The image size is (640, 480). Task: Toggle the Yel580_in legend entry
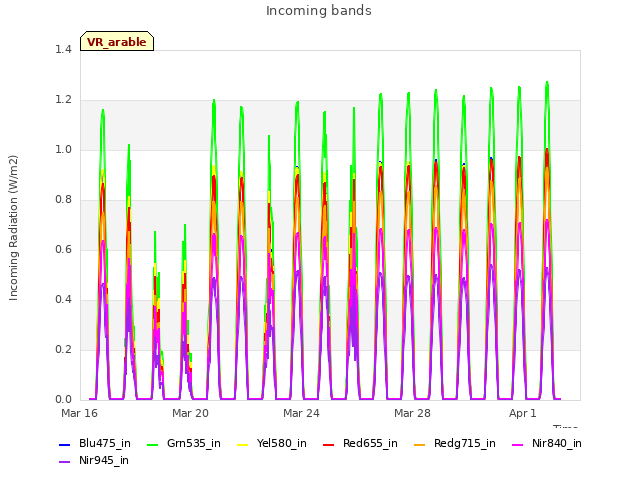click(x=272, y=444)
